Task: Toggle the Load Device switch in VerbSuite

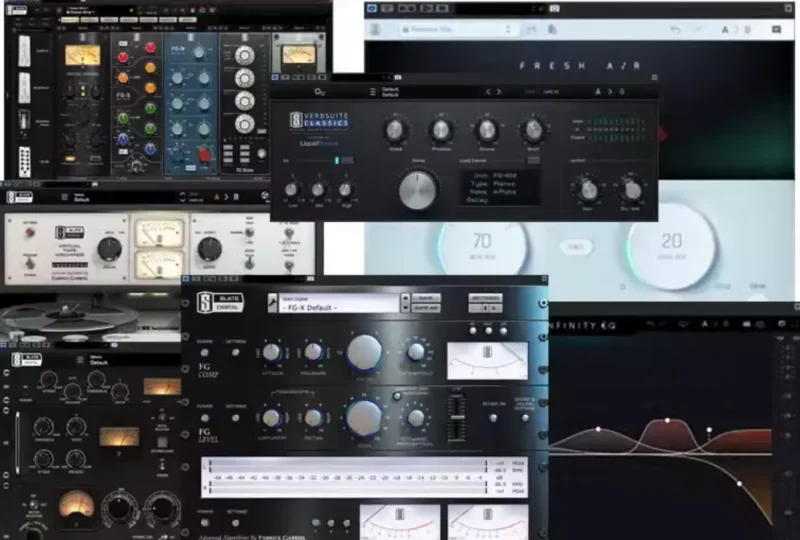Action: pos(533,160)
